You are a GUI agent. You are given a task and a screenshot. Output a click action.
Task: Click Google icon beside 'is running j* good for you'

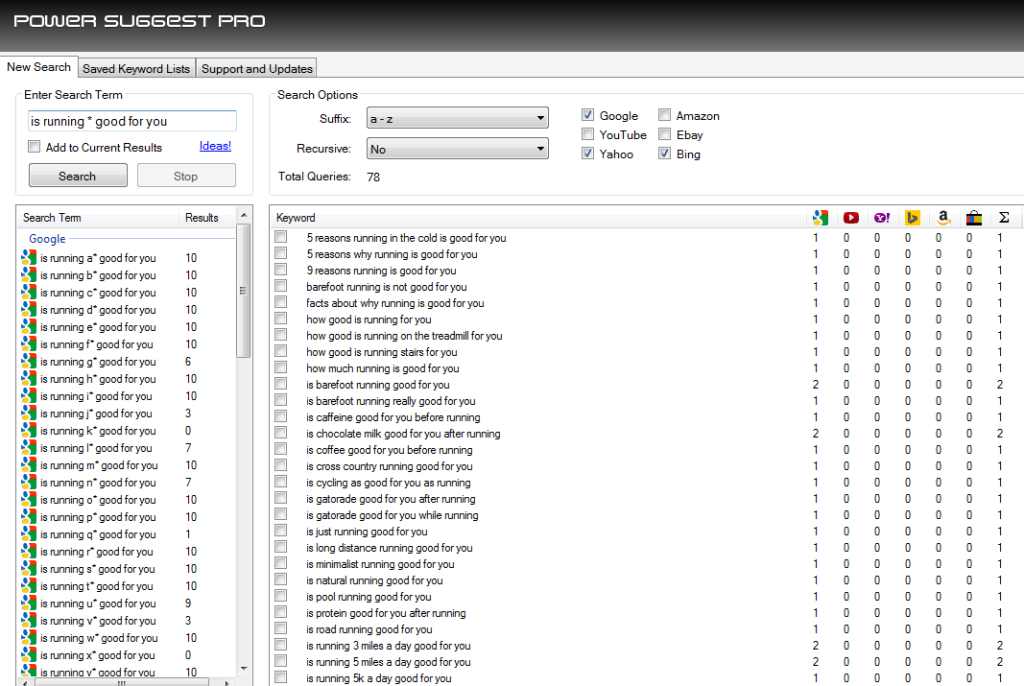coord(29,414)
